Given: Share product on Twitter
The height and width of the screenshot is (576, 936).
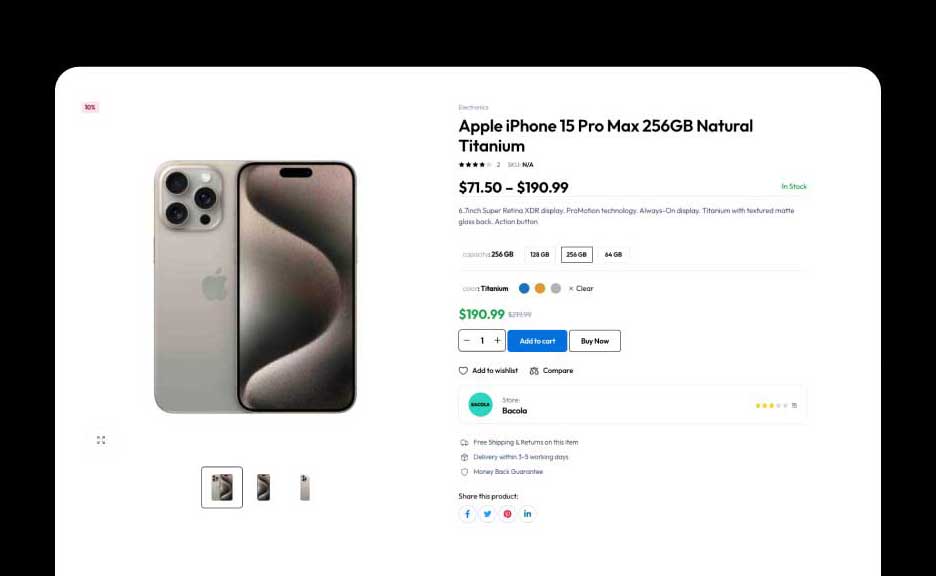Looking at the screenshot, I should coord(487,514).
